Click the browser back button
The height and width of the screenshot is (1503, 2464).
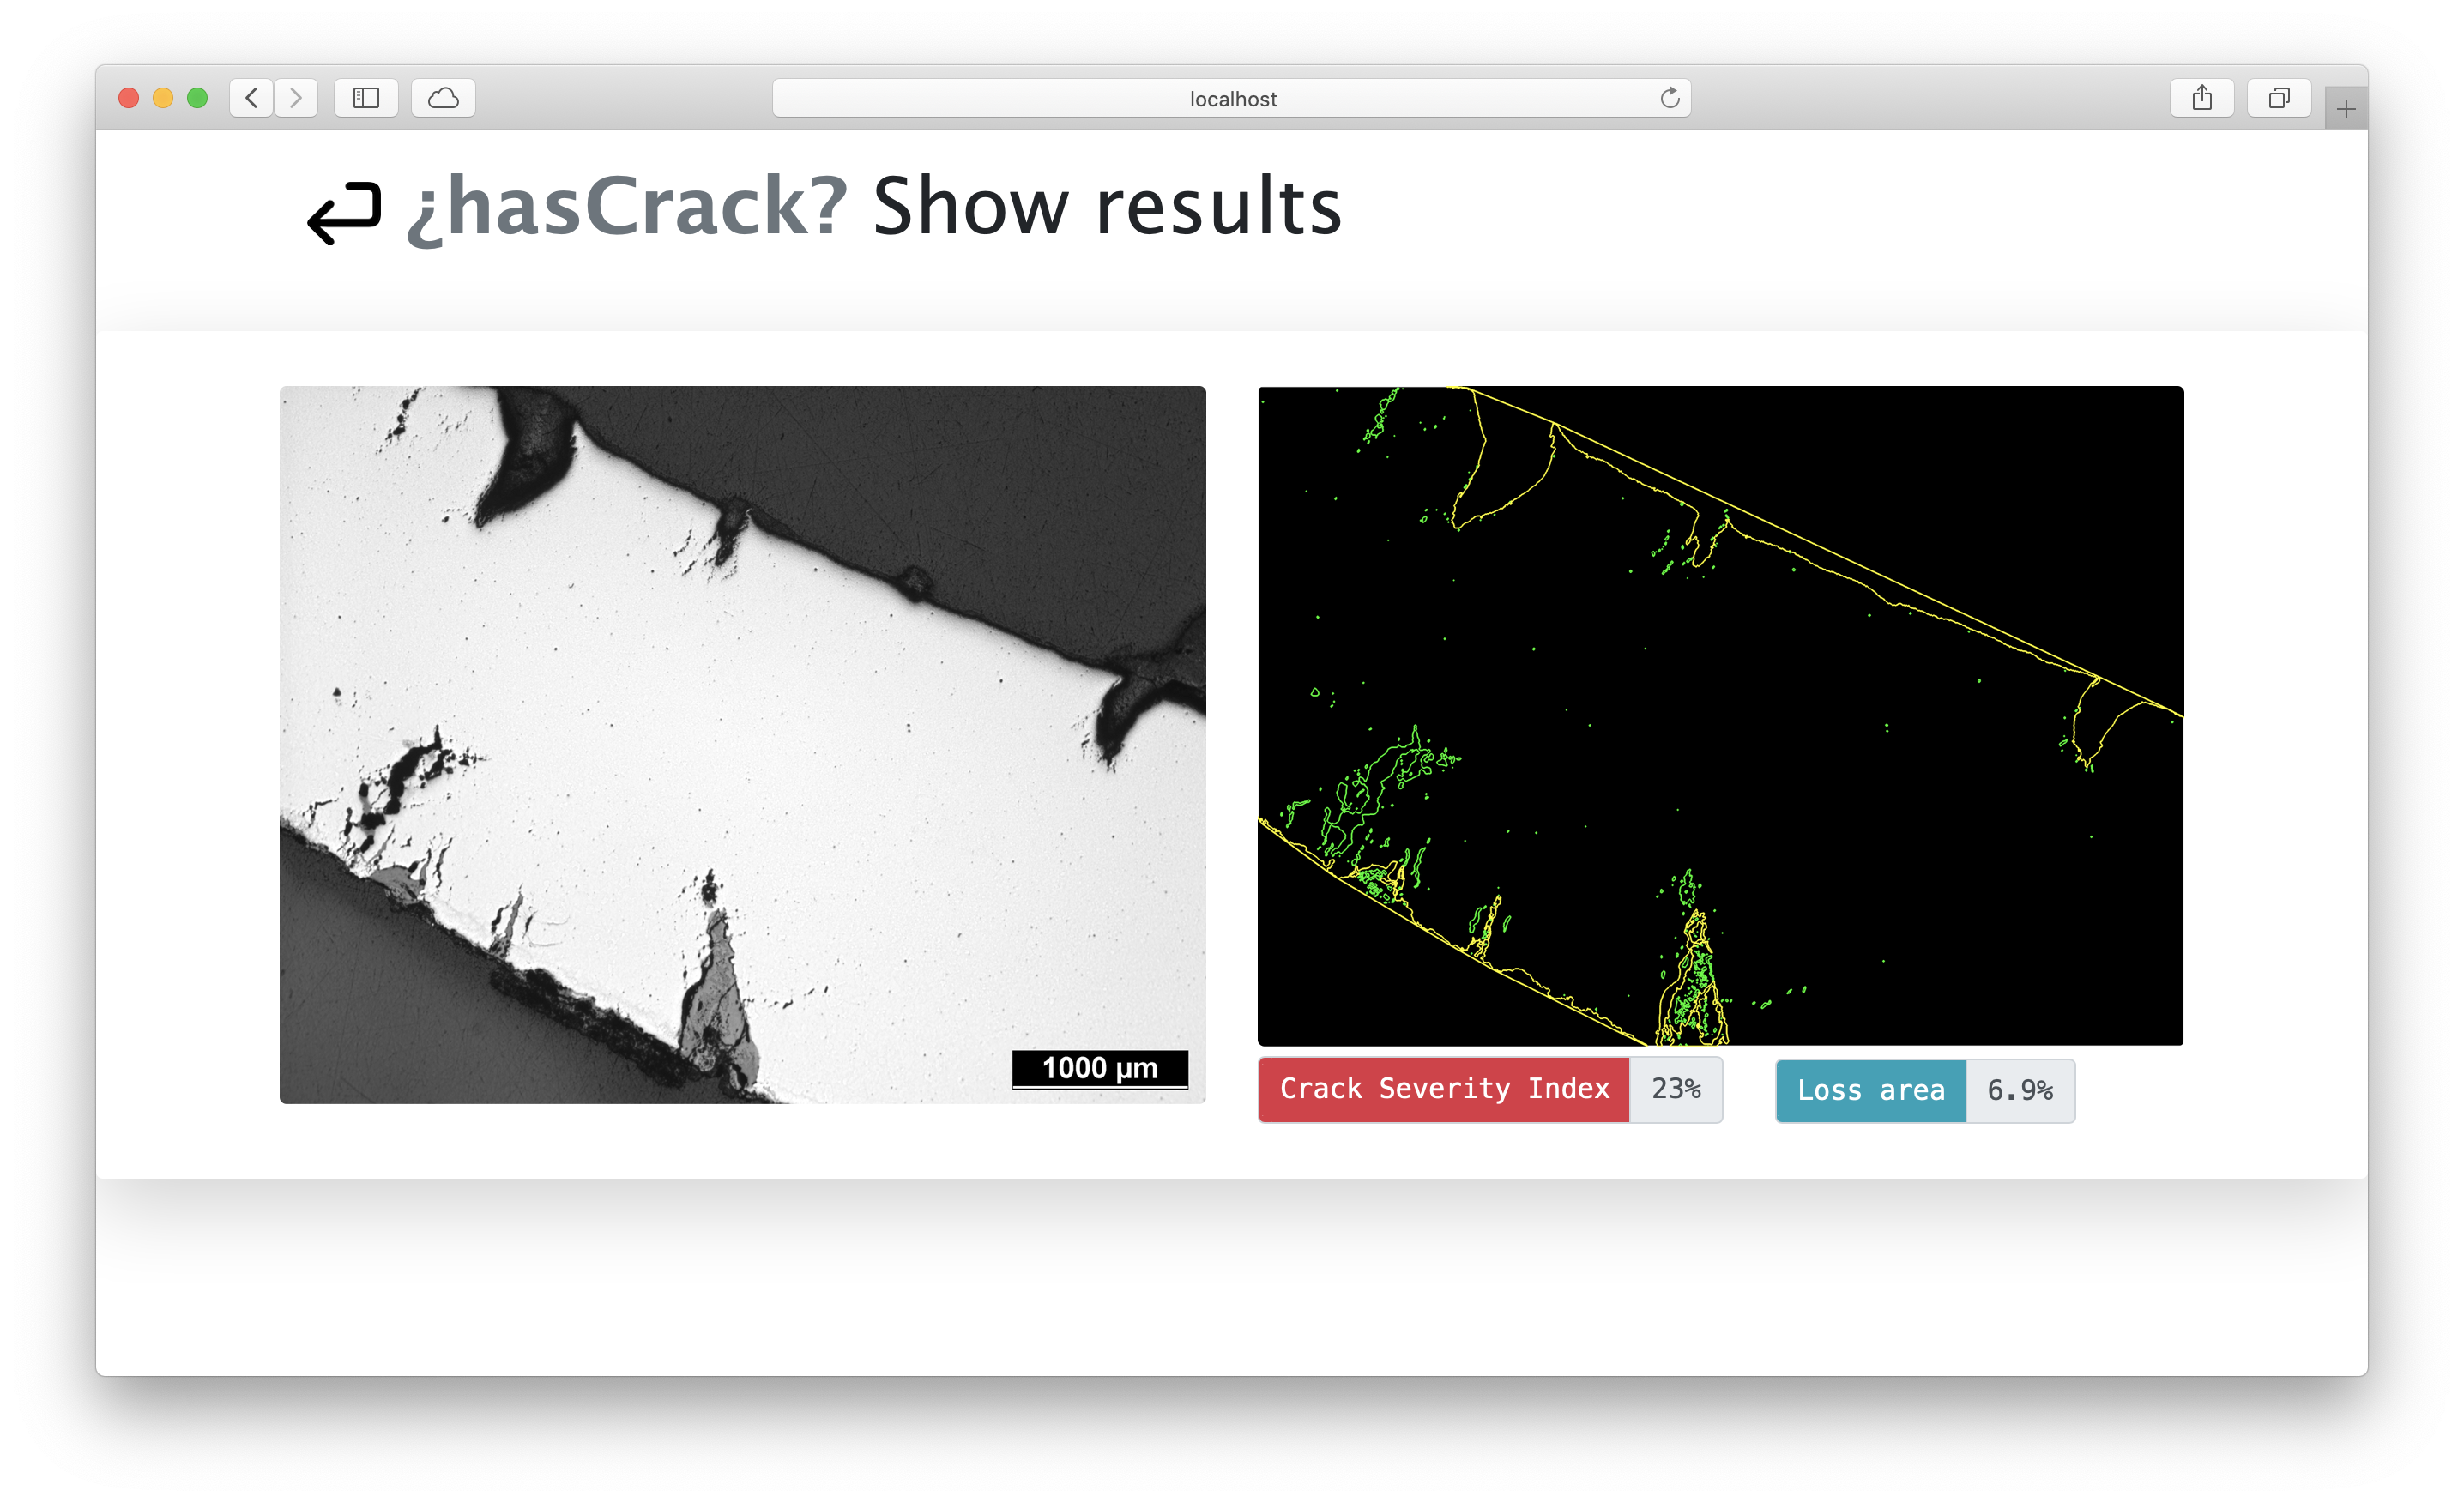click(x=251, y=98)
